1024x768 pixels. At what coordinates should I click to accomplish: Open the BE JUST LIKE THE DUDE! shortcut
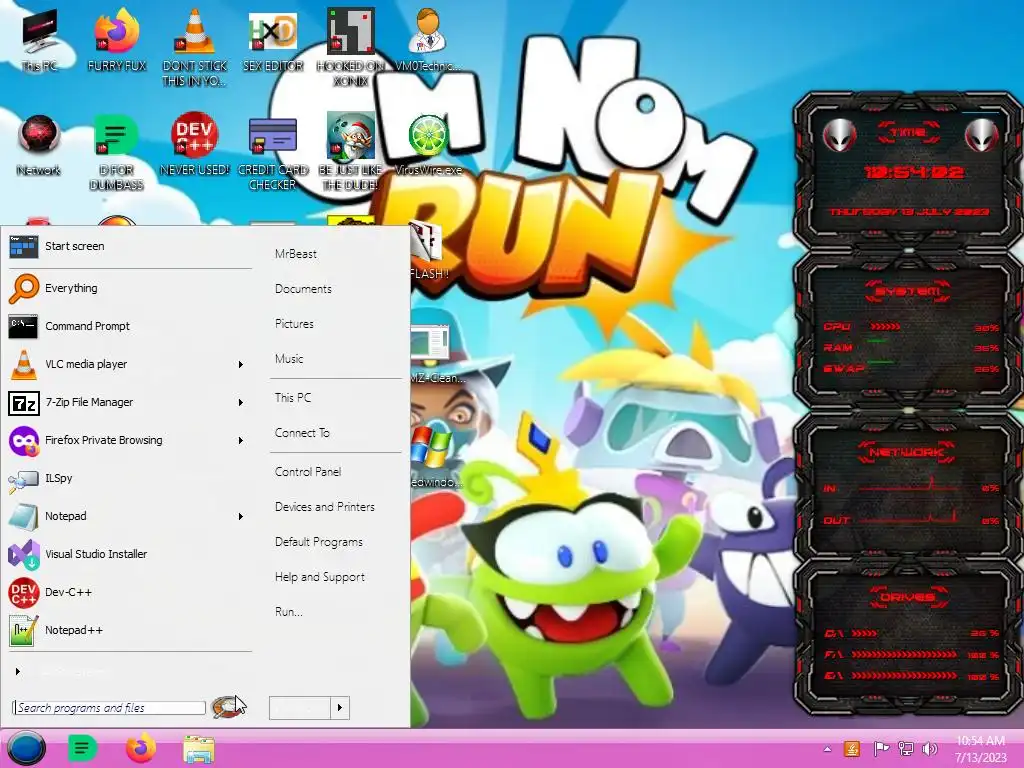pos(351,152)
